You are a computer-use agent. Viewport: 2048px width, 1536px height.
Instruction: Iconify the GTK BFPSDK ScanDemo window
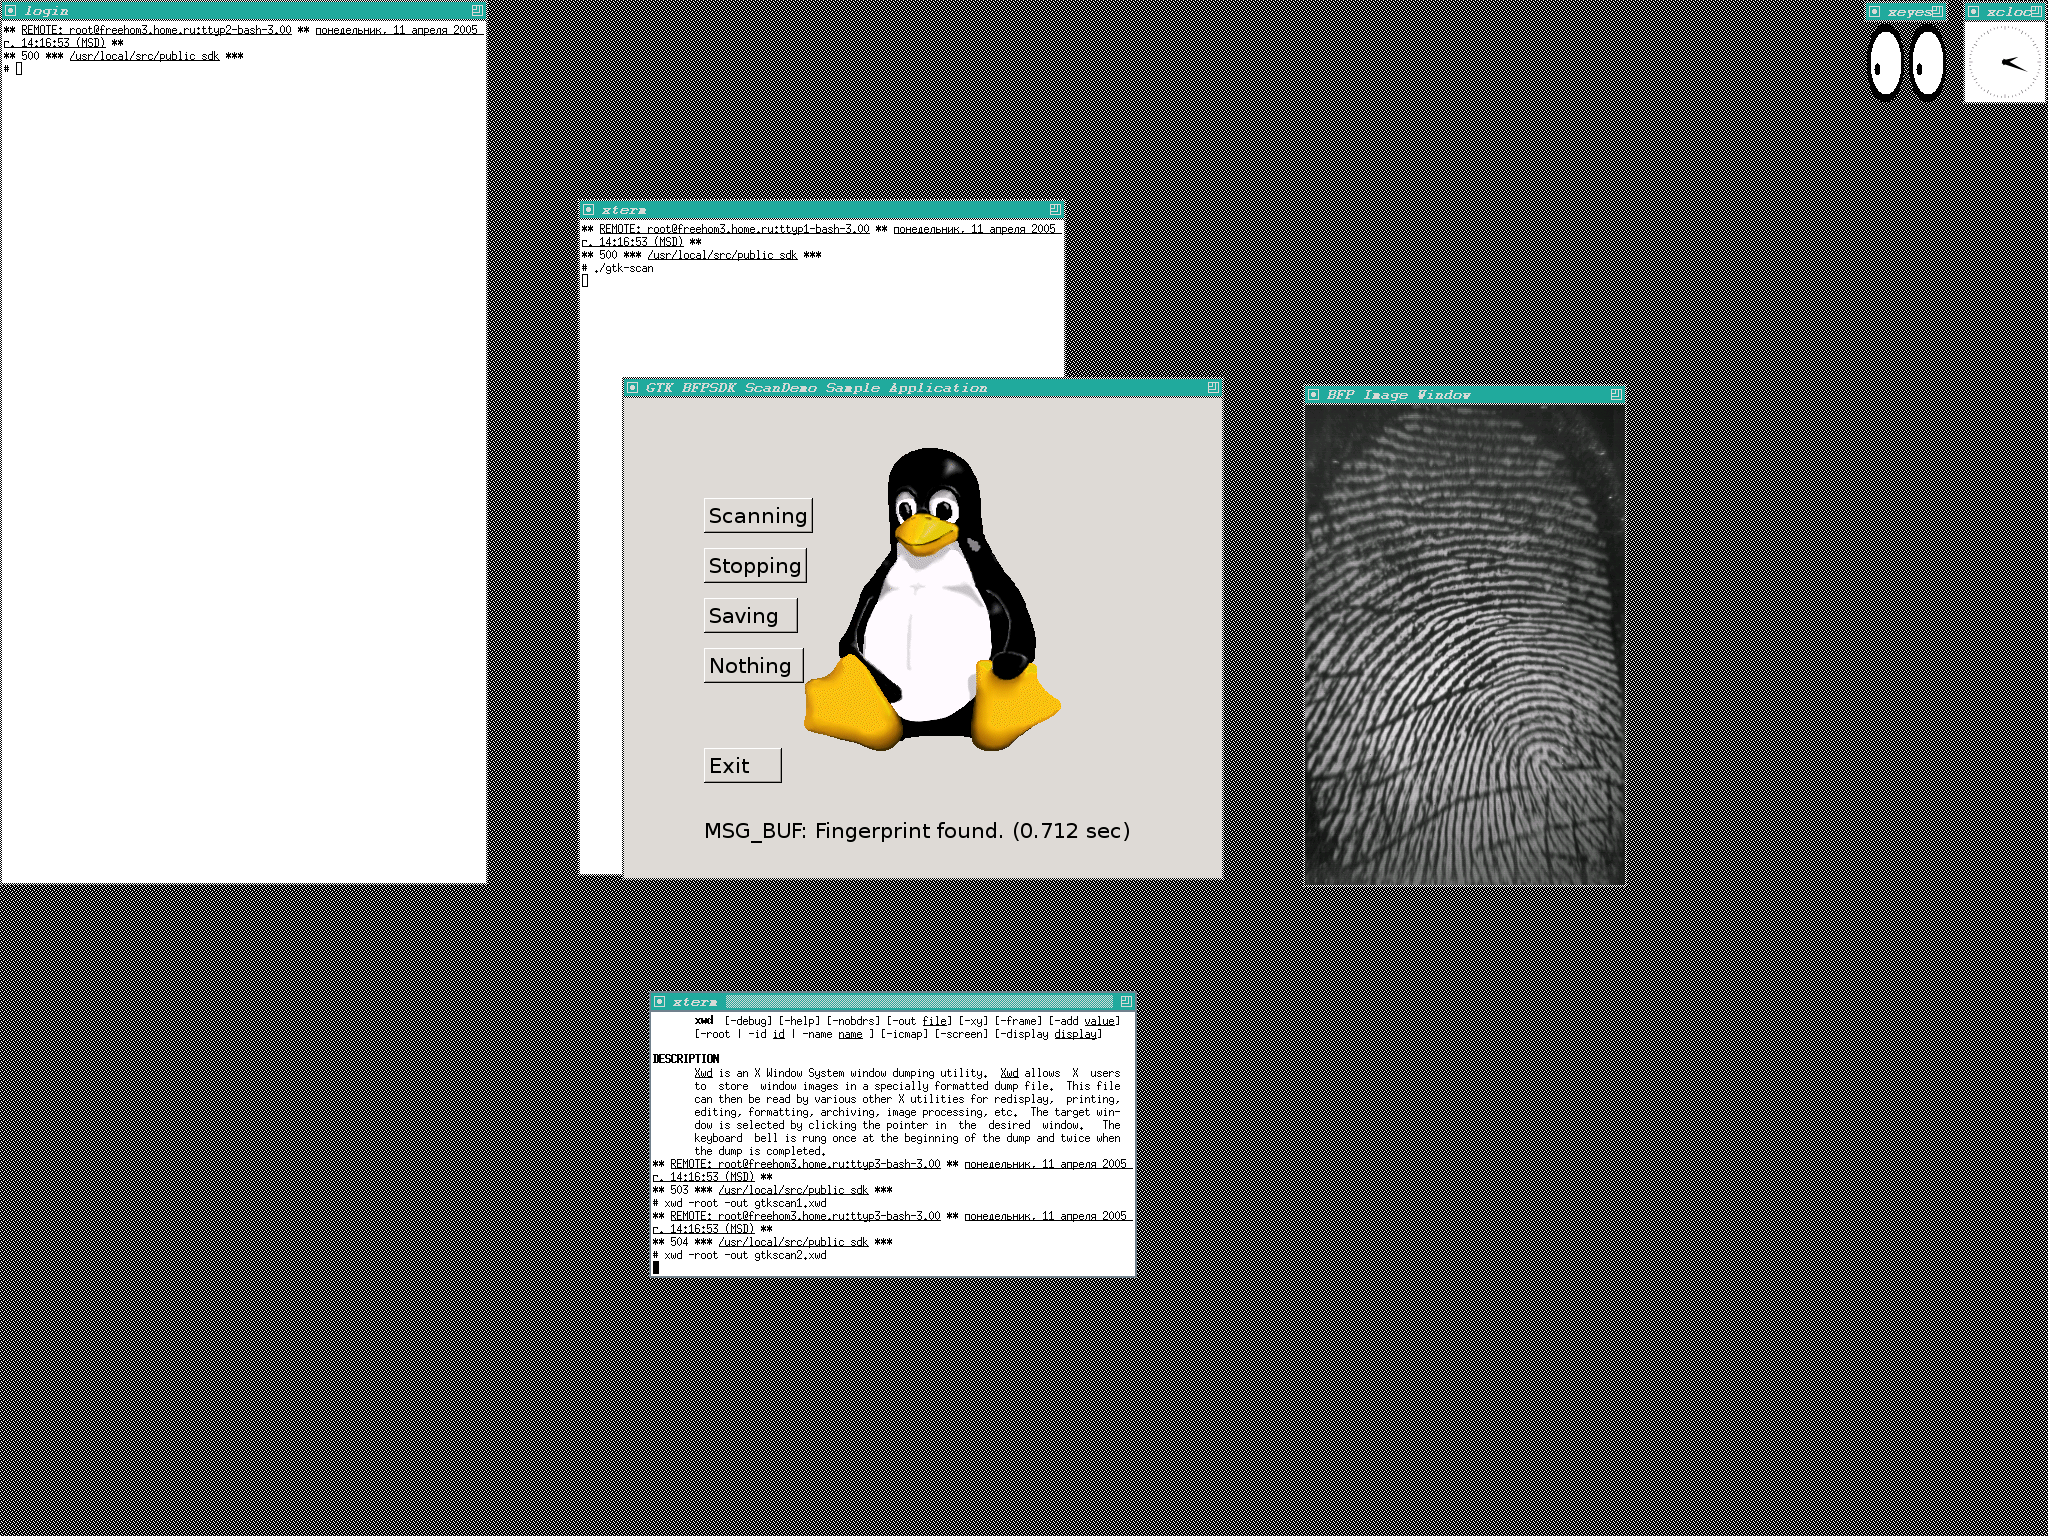(x=633, y=388)
